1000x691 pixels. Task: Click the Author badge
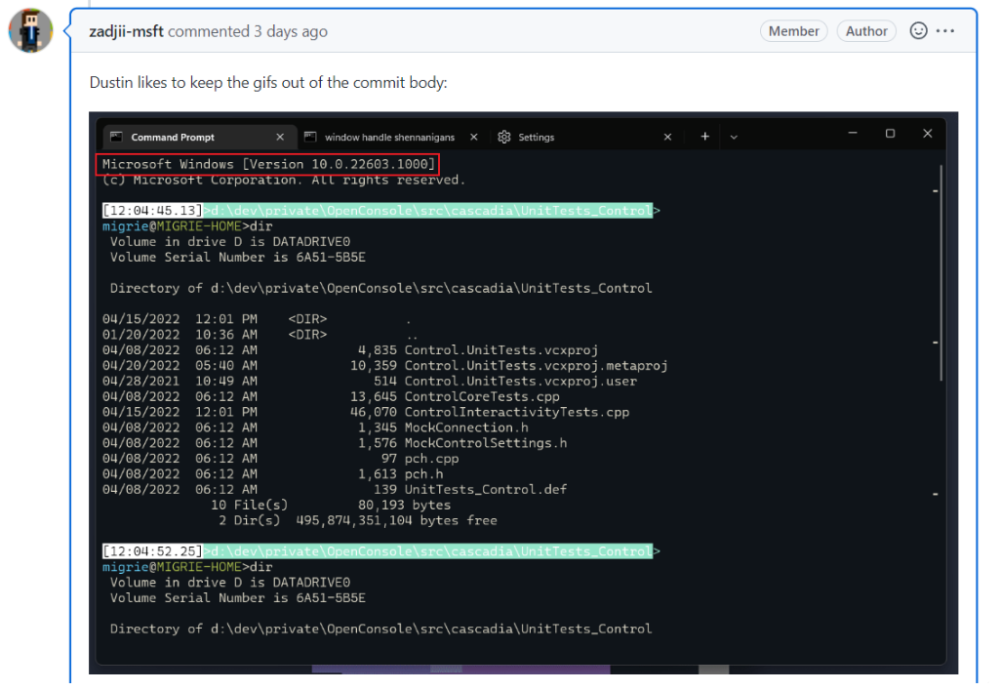tap(866, 31)
